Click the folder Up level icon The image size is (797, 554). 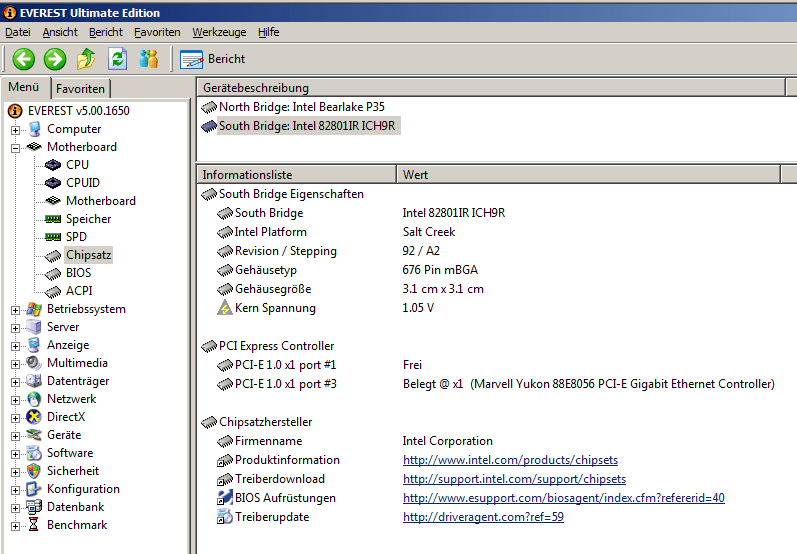point(86,59)
